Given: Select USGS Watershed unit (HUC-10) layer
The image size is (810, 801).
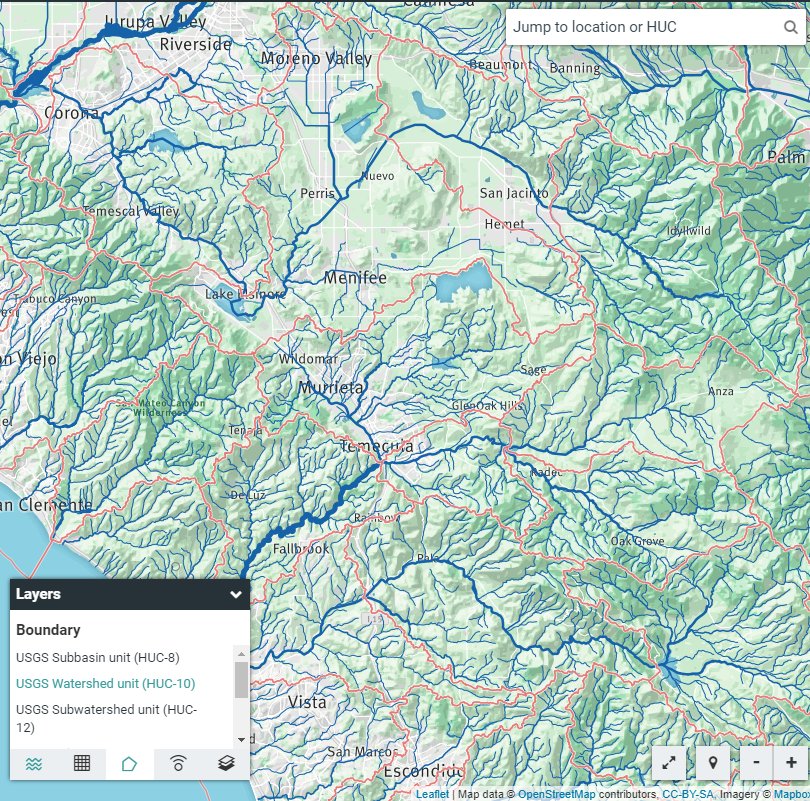Looking at the screenshot, I should [105, 683].
